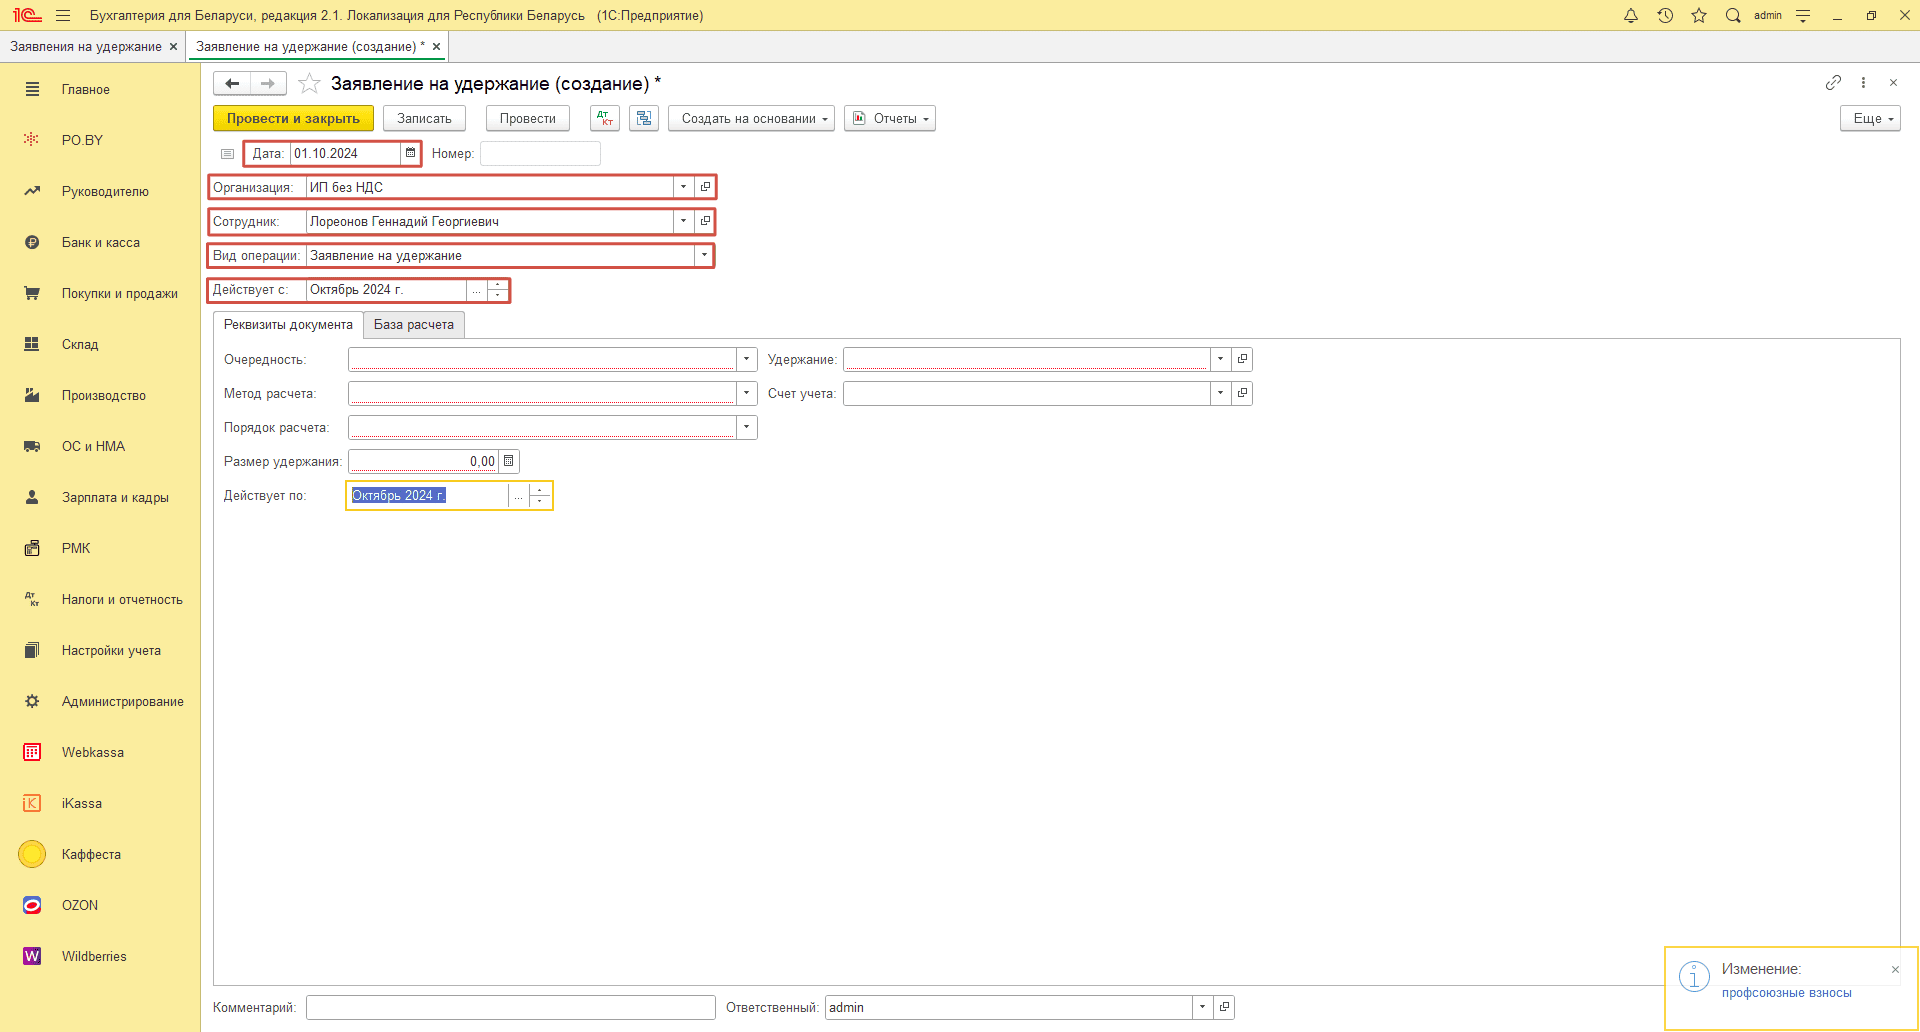Open Зарплата и кадры section
This screenshot has height=1032, width=1920.
(x=100, y=497)
